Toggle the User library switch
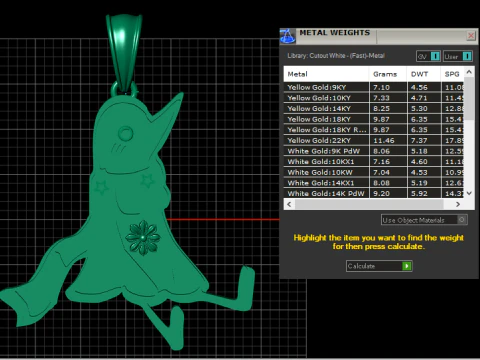Screen dimensions: 480x360 point(458,56)
